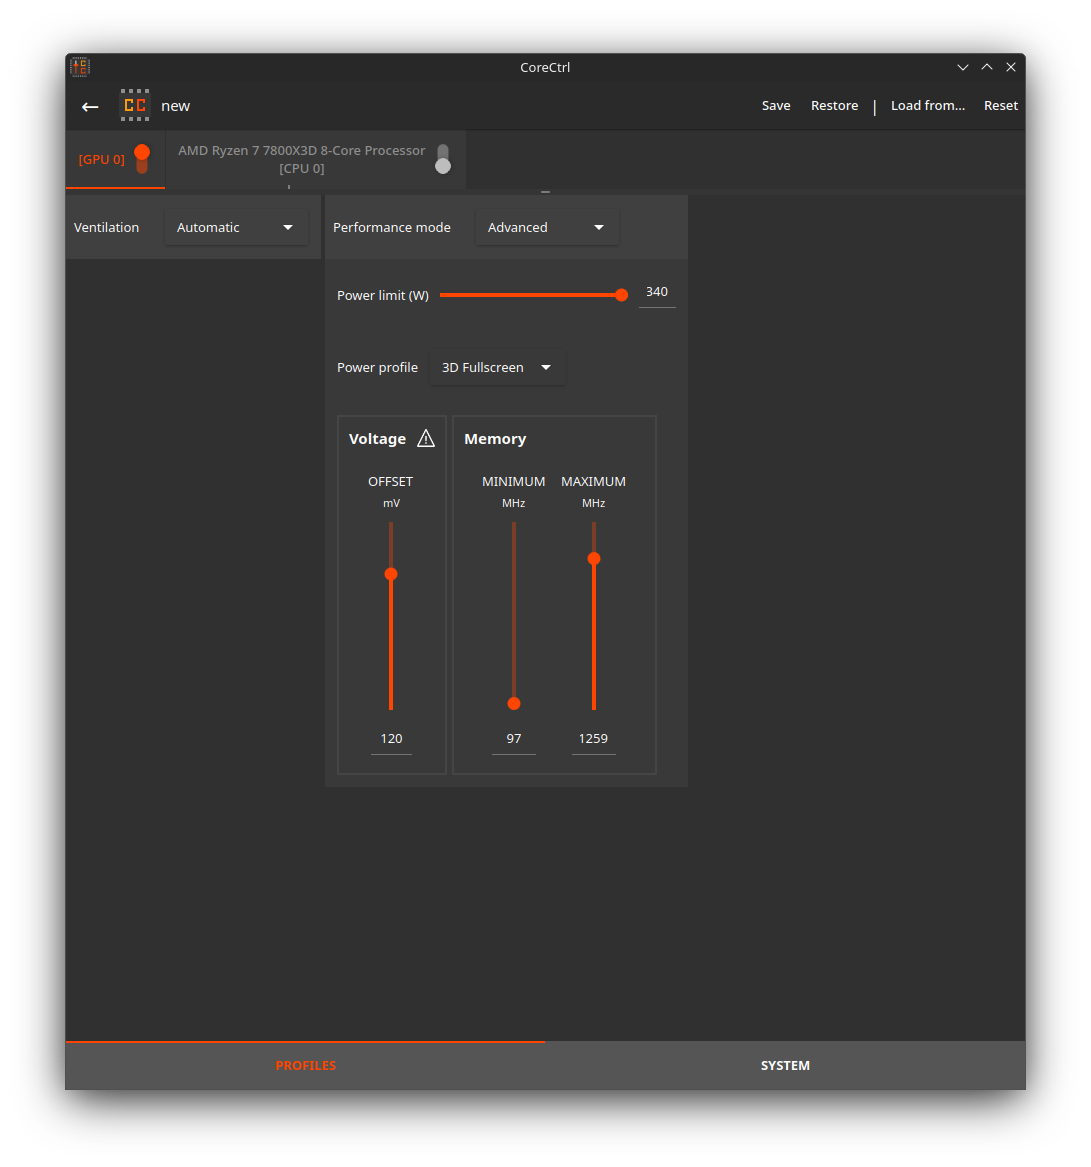This screenshot has width=1091, height=1167.
Task: Click the Power limit slider handle
Action: (621, 295)
